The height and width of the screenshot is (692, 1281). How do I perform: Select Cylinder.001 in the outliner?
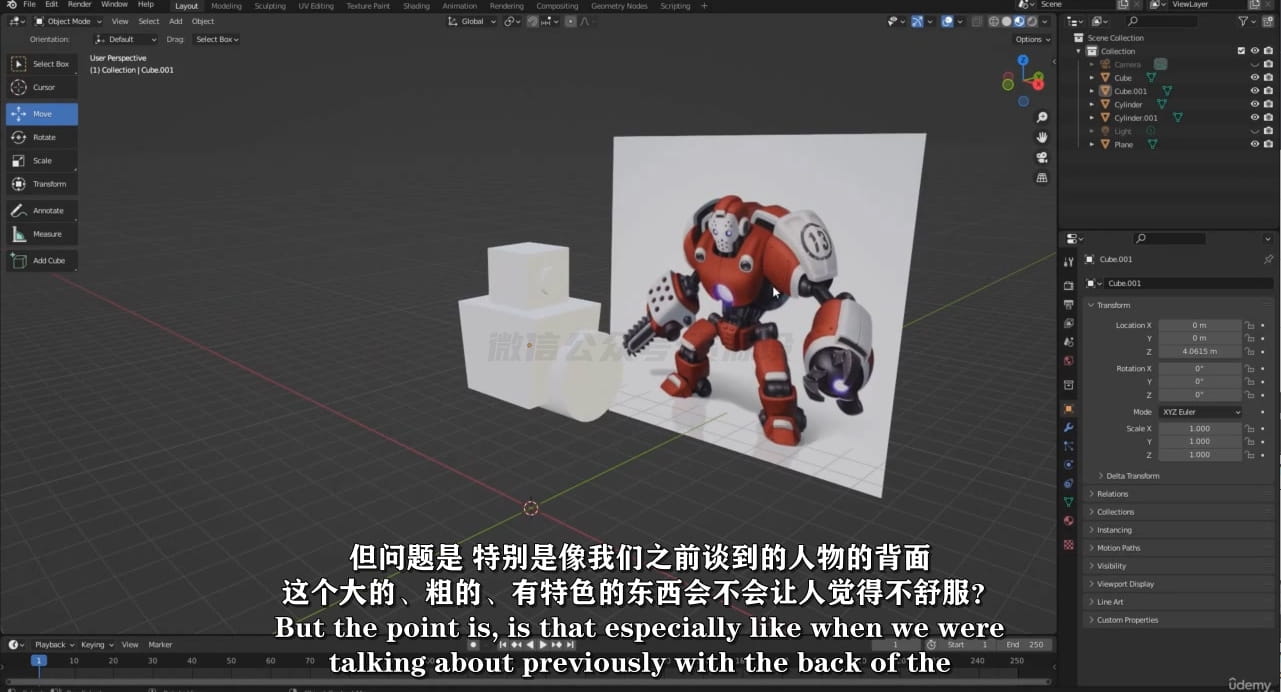[x=1135, y=118]
